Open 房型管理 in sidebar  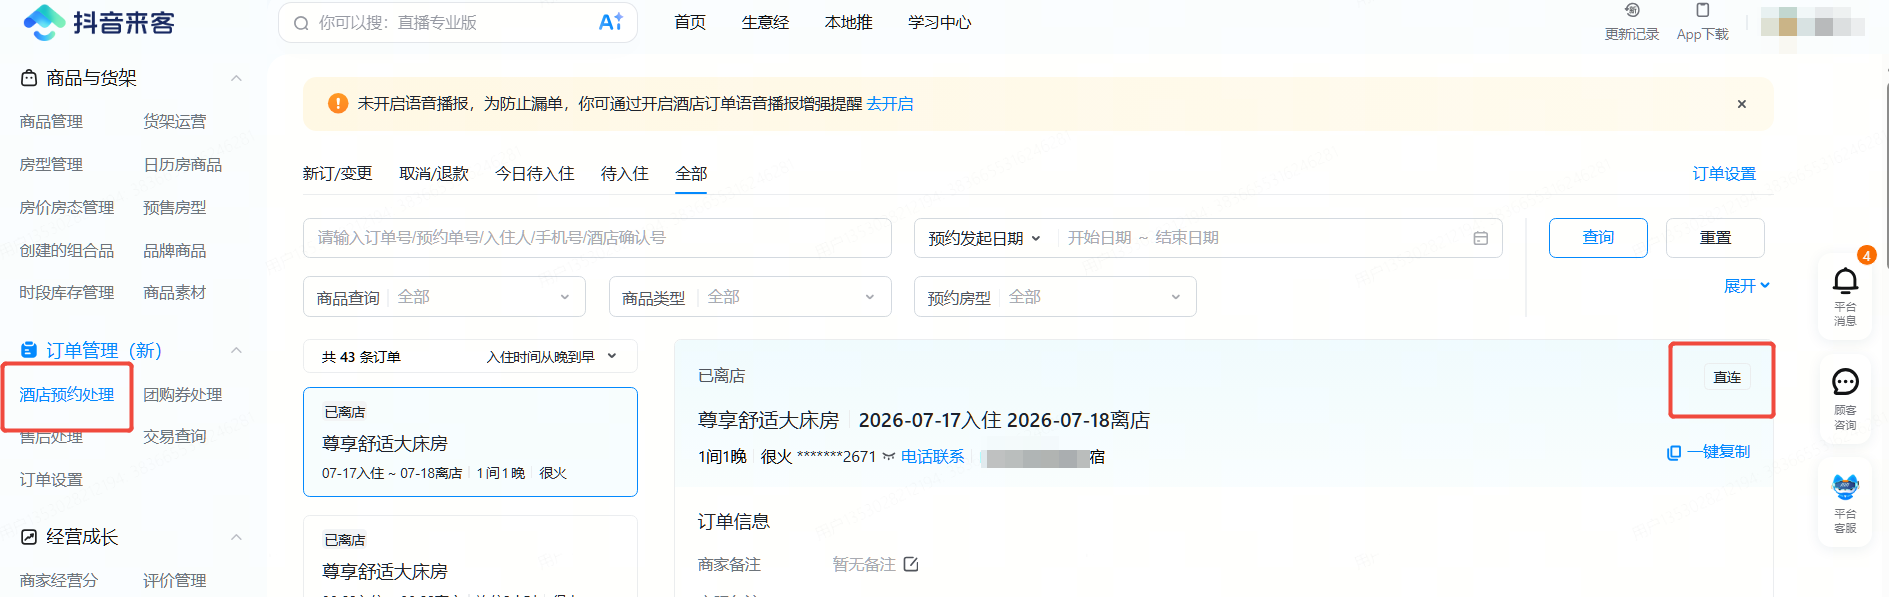click(51, 165)
